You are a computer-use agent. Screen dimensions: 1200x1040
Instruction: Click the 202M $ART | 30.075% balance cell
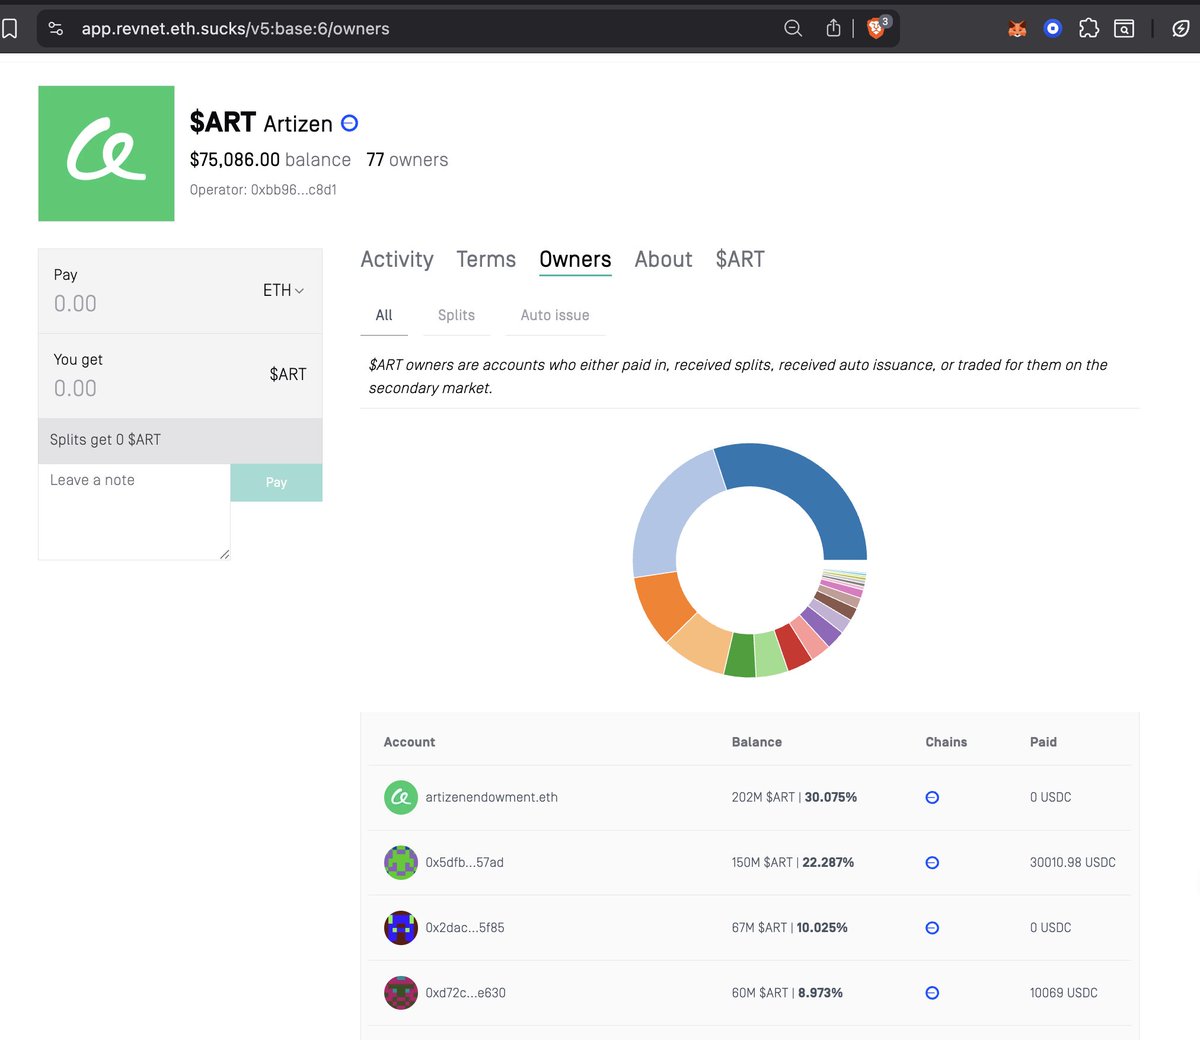pos(794,797)
